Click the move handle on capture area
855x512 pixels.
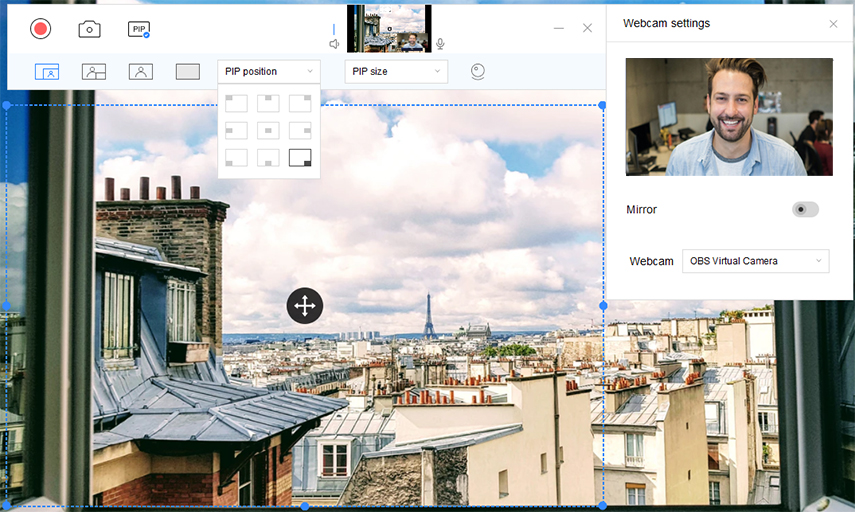(x=305, y=306)
